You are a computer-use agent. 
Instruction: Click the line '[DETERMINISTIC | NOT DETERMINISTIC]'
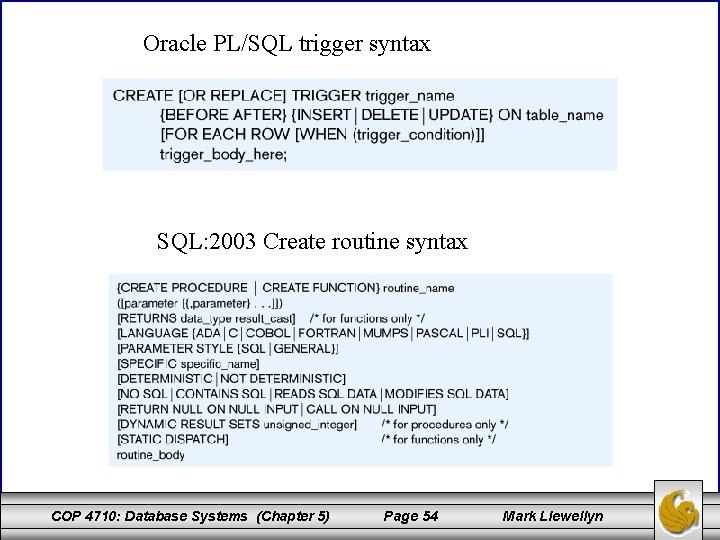coord(231,379)
